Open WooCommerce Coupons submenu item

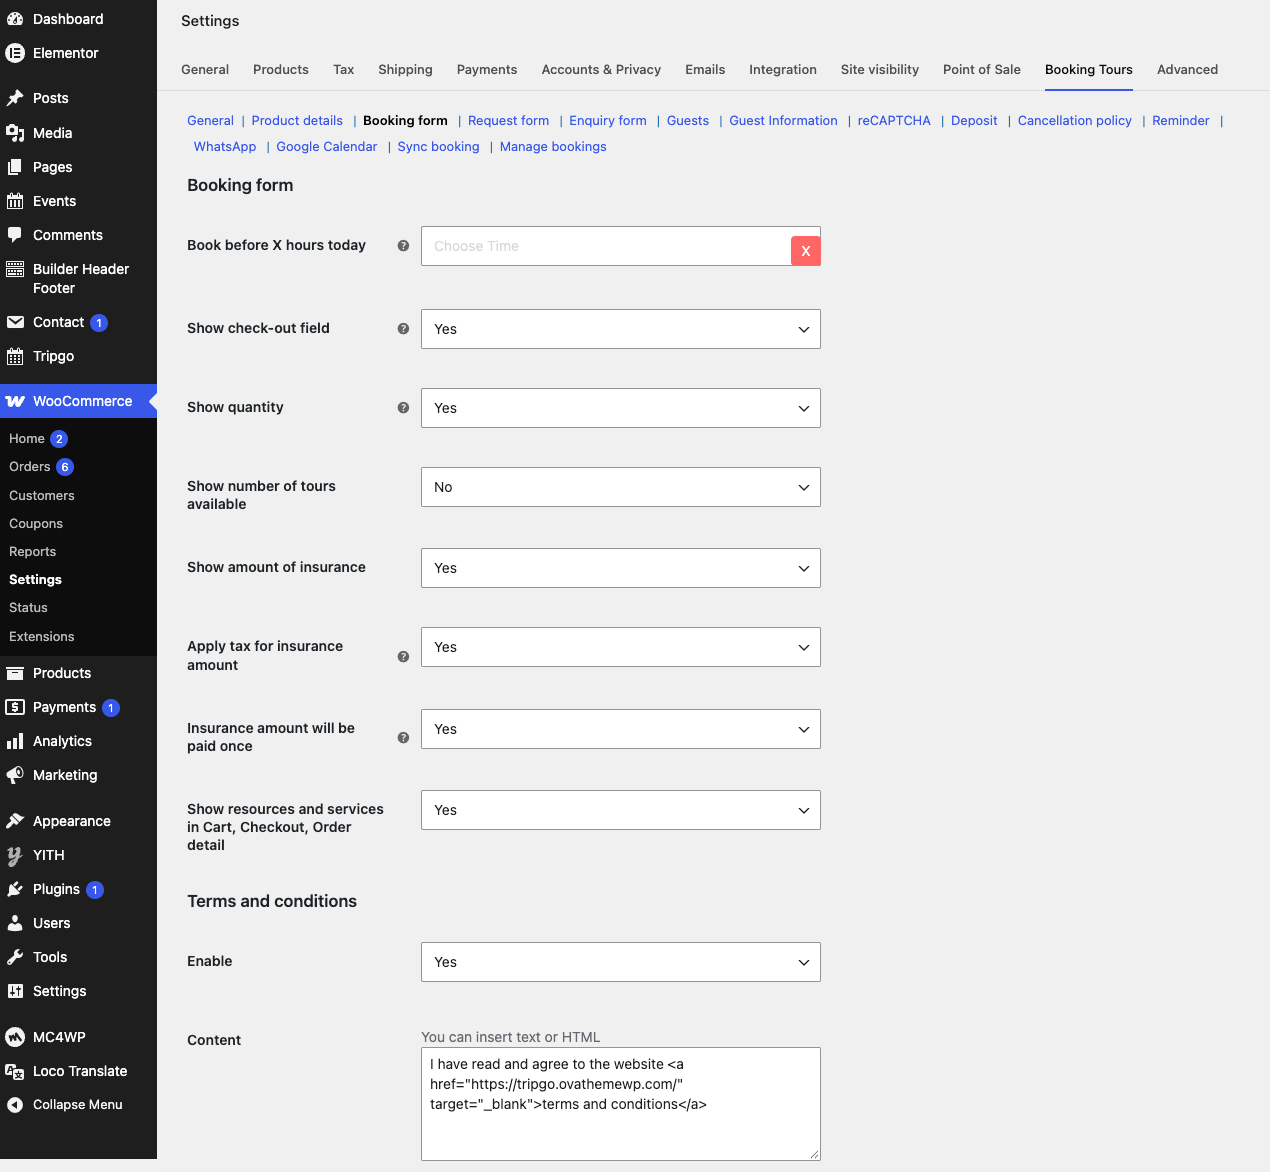pos(36,524)
